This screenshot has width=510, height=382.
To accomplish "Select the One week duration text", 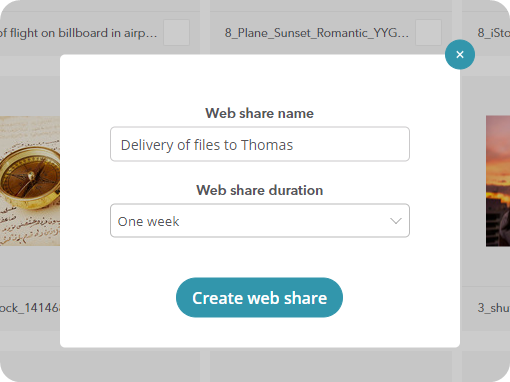I will tap(148, 221).
